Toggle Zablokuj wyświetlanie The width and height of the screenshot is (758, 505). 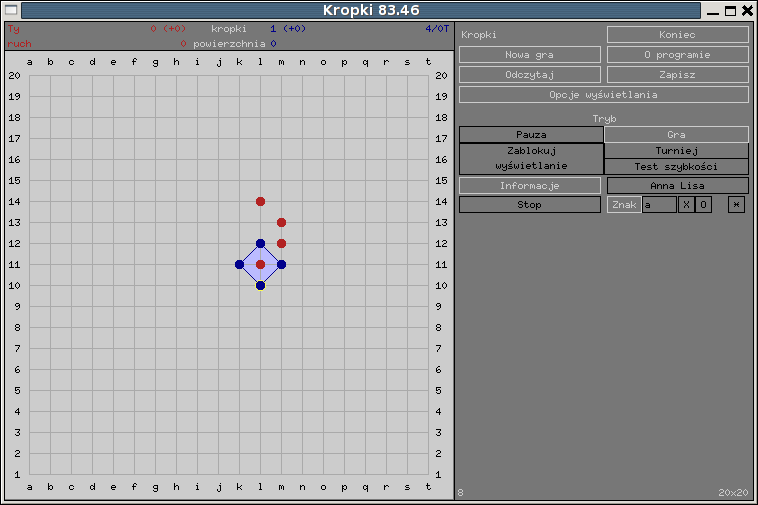531,158
